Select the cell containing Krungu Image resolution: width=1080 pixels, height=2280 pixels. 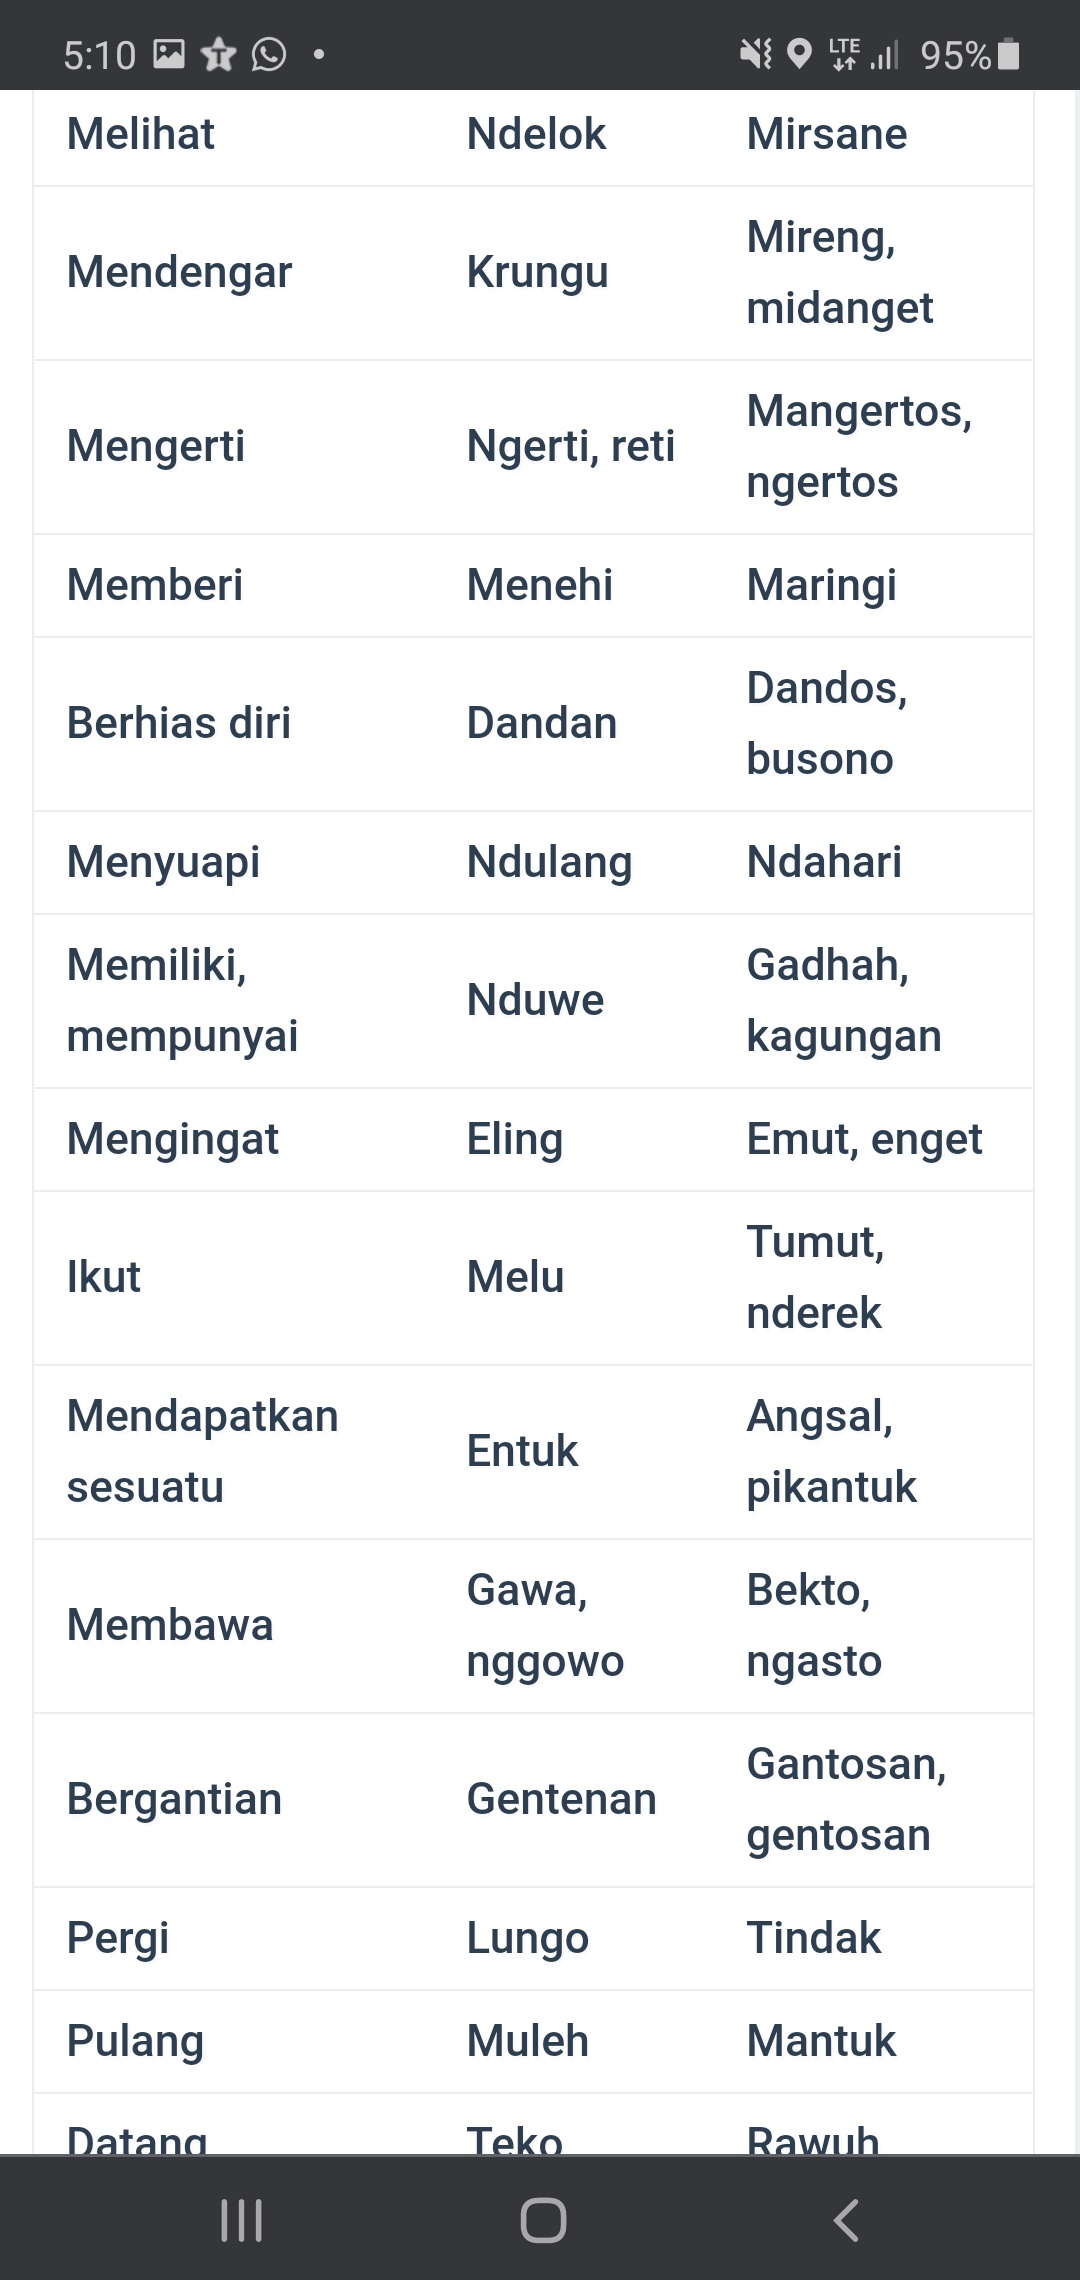[x=538, y=272]
